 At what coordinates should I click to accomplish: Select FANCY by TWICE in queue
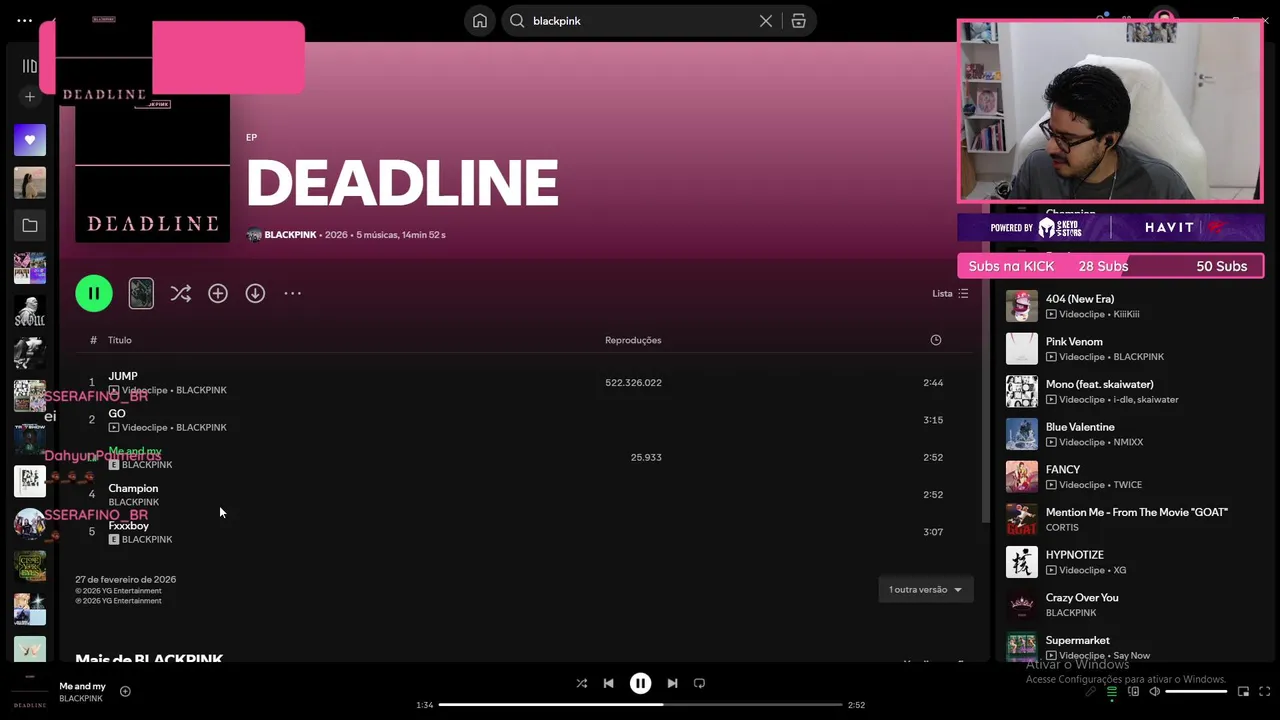click(1130, 477)
